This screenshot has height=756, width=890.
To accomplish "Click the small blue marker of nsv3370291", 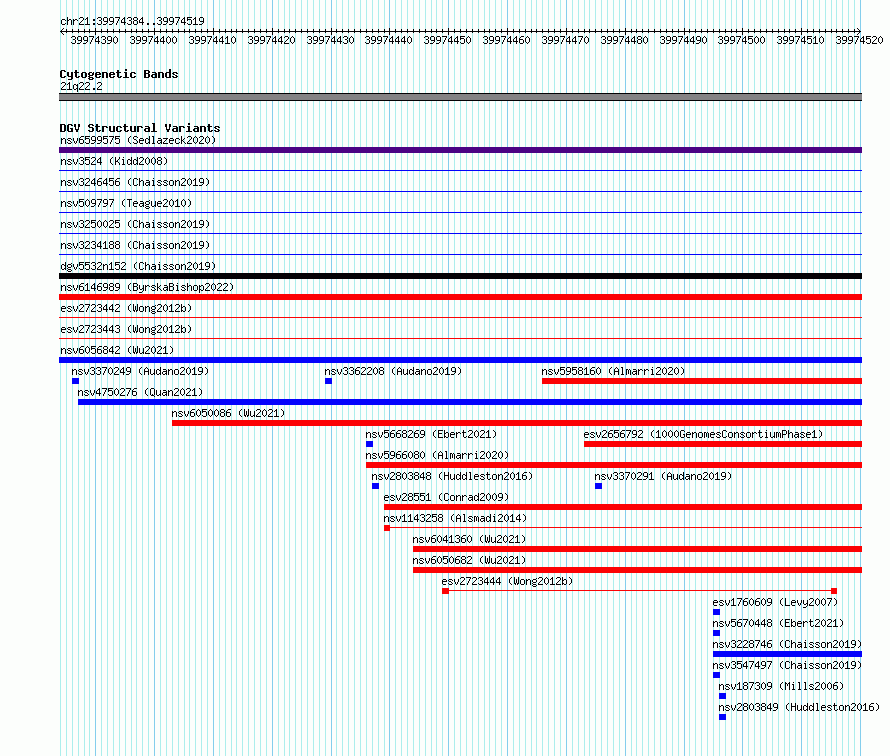I will pos(598,486).
